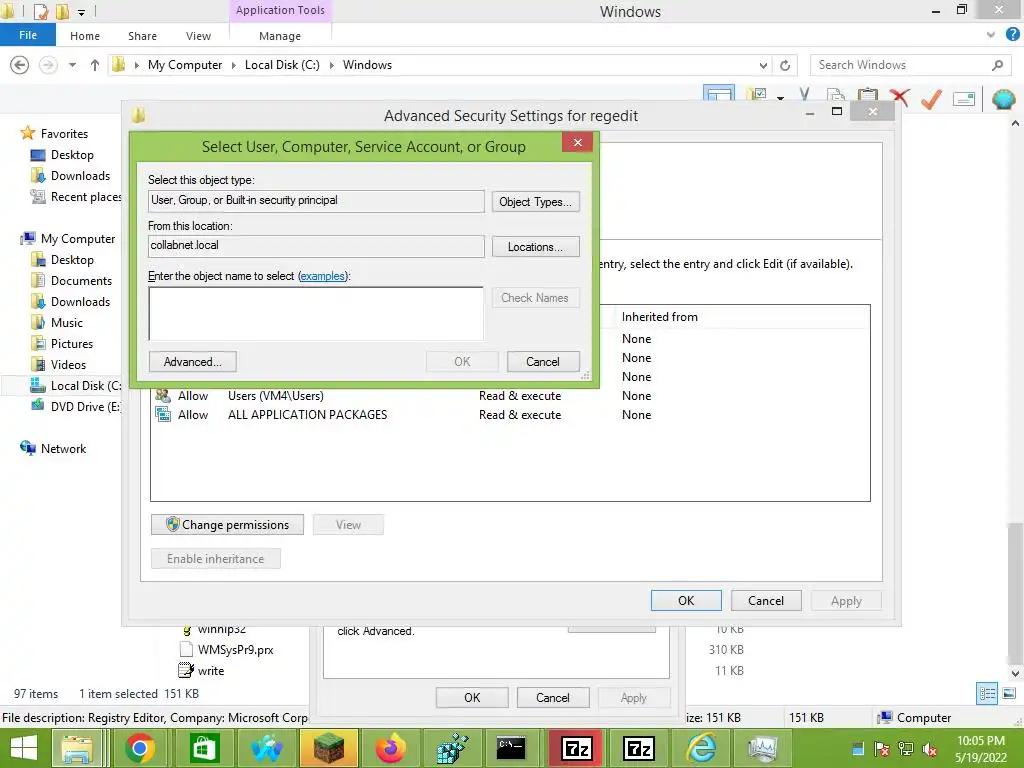The image size is (1024, 768).
Task: Open Explorer help question mark icon
Action: point(1012,35)
